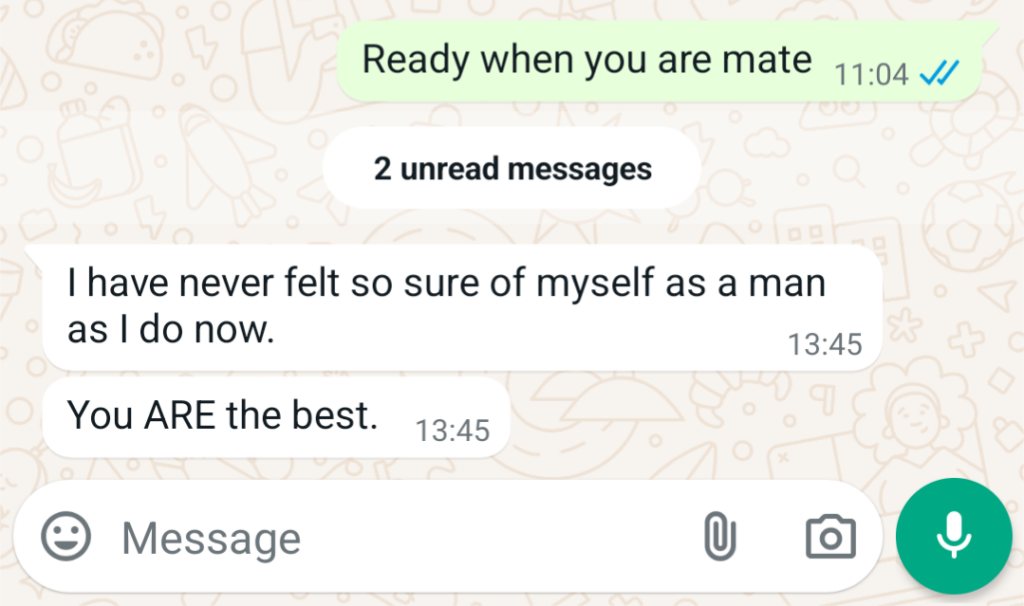Click the 'as I do now.' text line
The height and width of the screenshot is (606, 1024).
click(170, 329)
